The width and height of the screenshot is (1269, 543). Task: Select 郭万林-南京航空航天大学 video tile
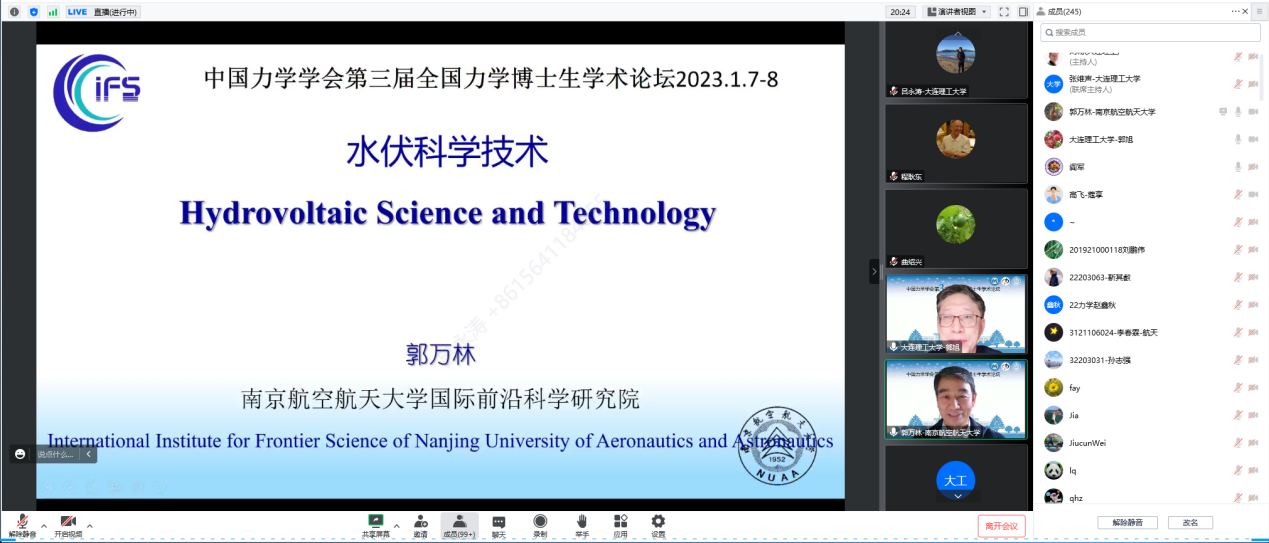point(956,400)
